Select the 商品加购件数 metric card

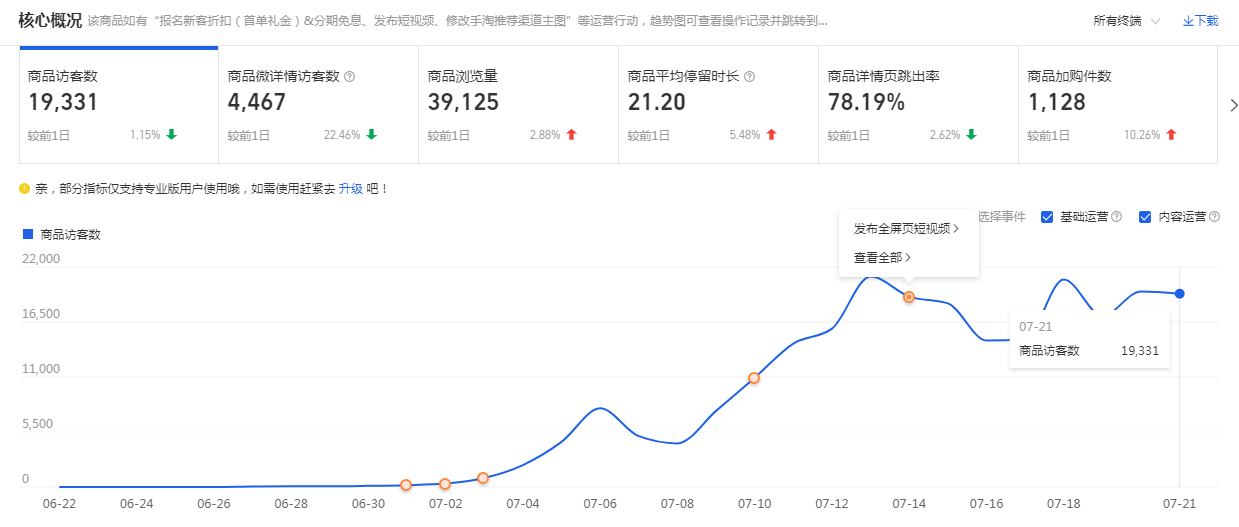tap(1118, 105)
